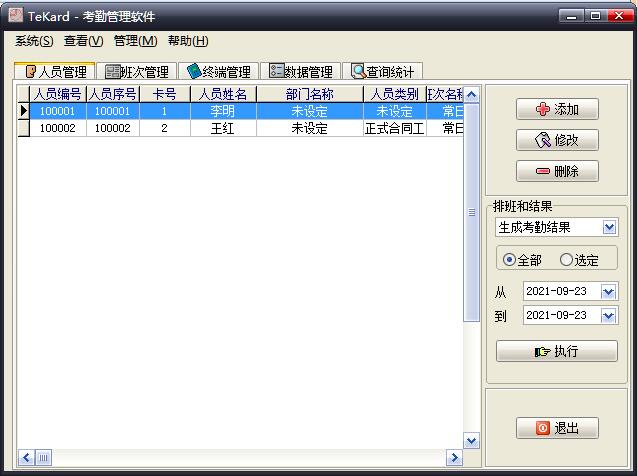Click card number cell 1

click(x=165, y=111)
